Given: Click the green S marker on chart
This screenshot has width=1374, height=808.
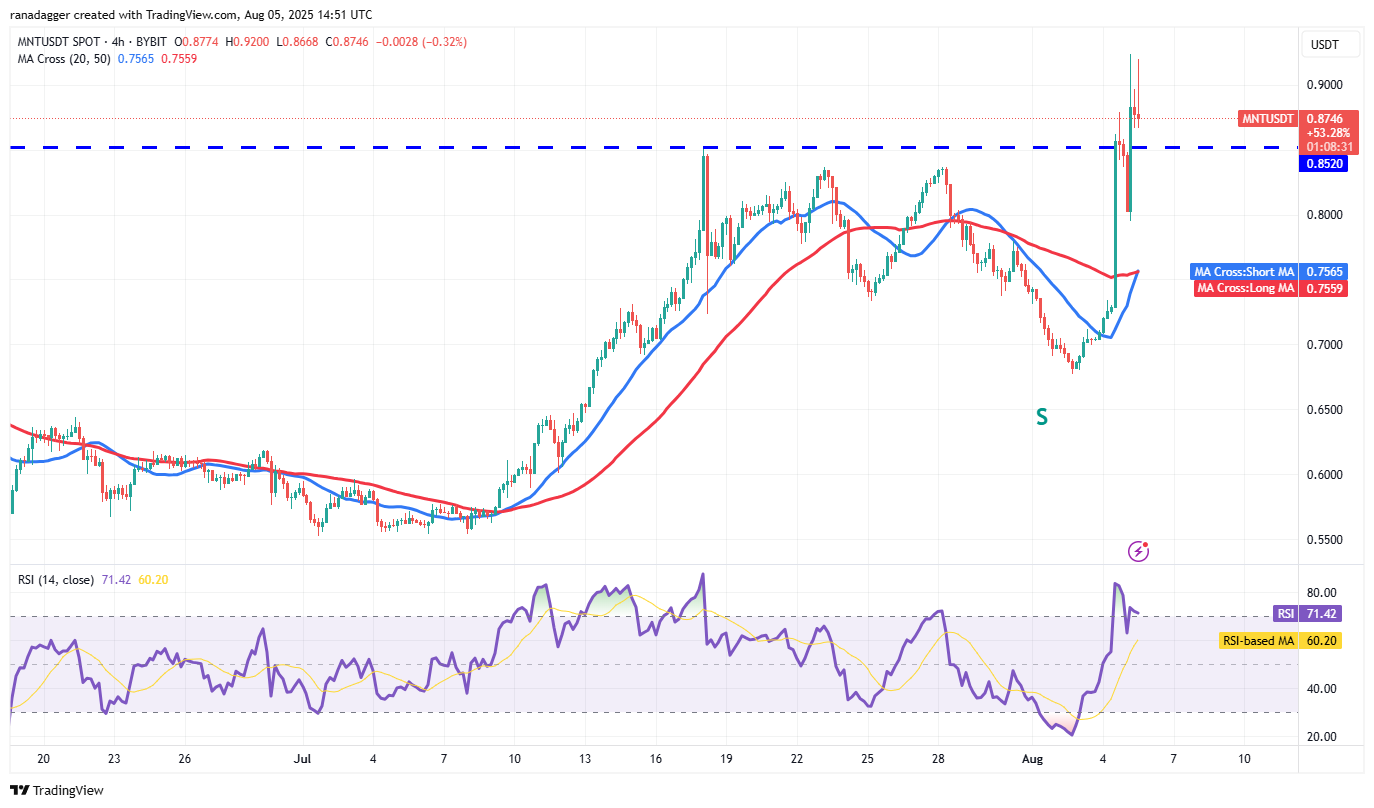Looking at the screenshot, I should (1041, 418).
